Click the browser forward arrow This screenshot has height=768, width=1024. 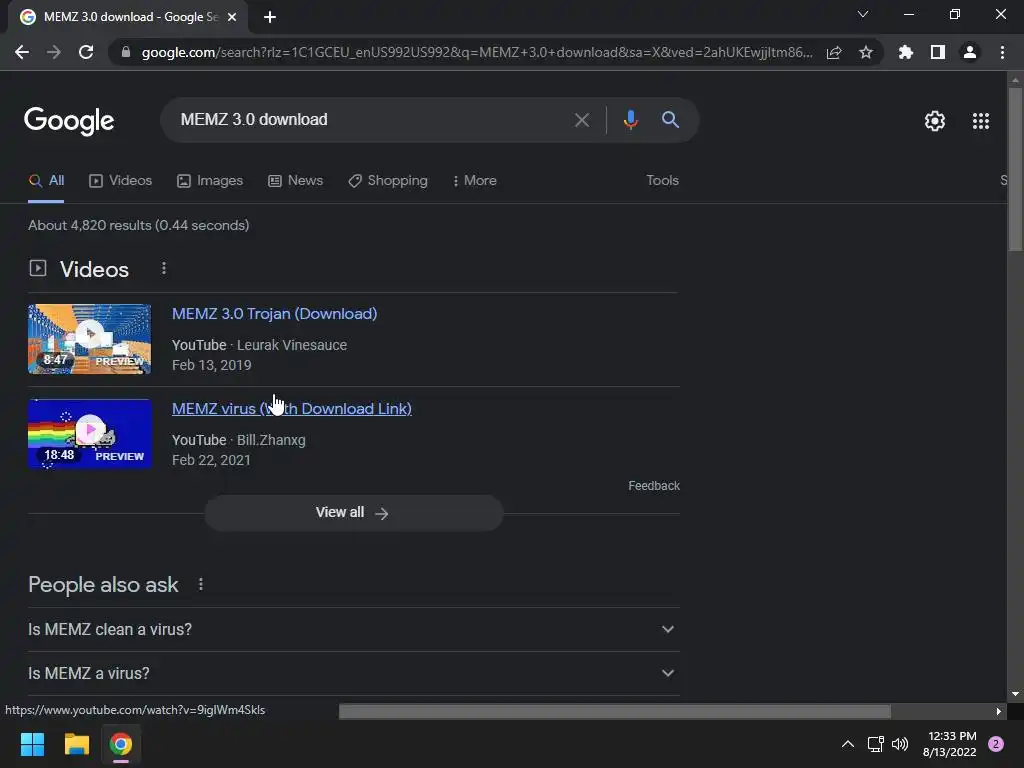[54, 52]
